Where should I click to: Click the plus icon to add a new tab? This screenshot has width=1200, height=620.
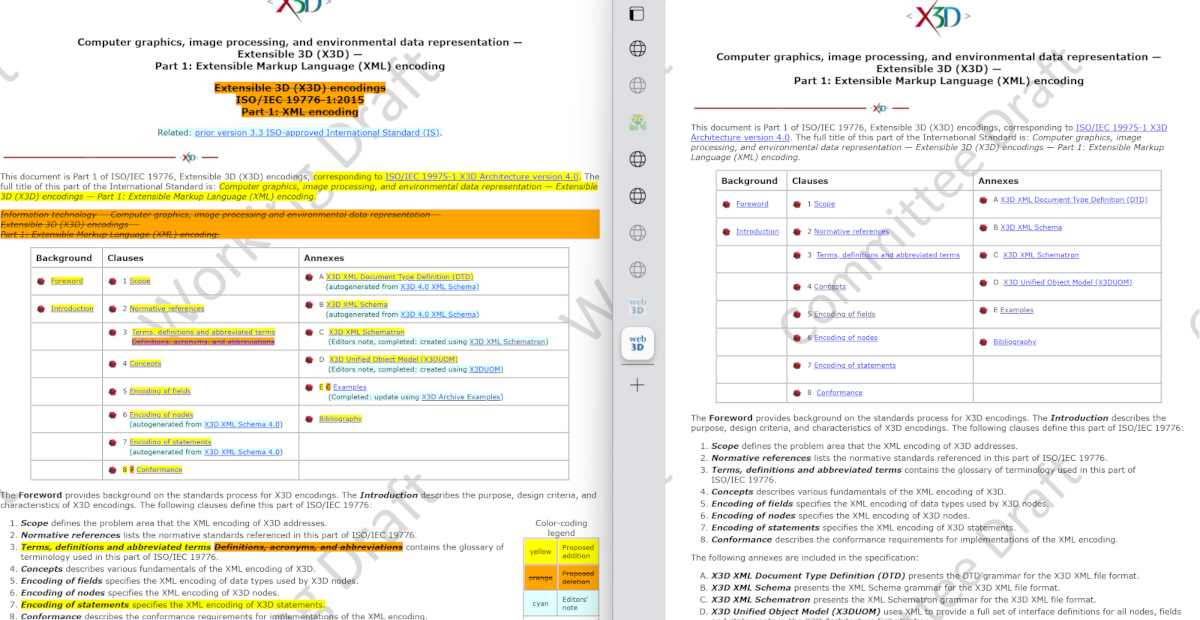coord(637,385)
